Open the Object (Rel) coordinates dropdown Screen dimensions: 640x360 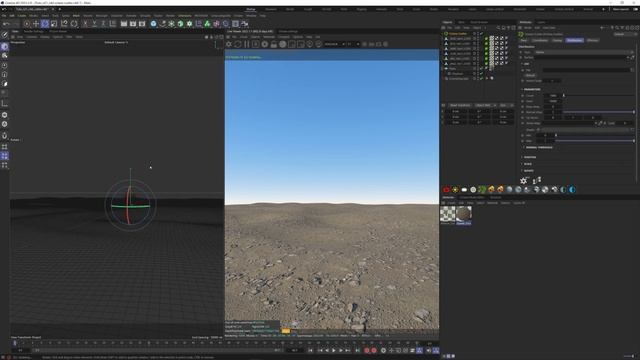click(x=486, y=105)
